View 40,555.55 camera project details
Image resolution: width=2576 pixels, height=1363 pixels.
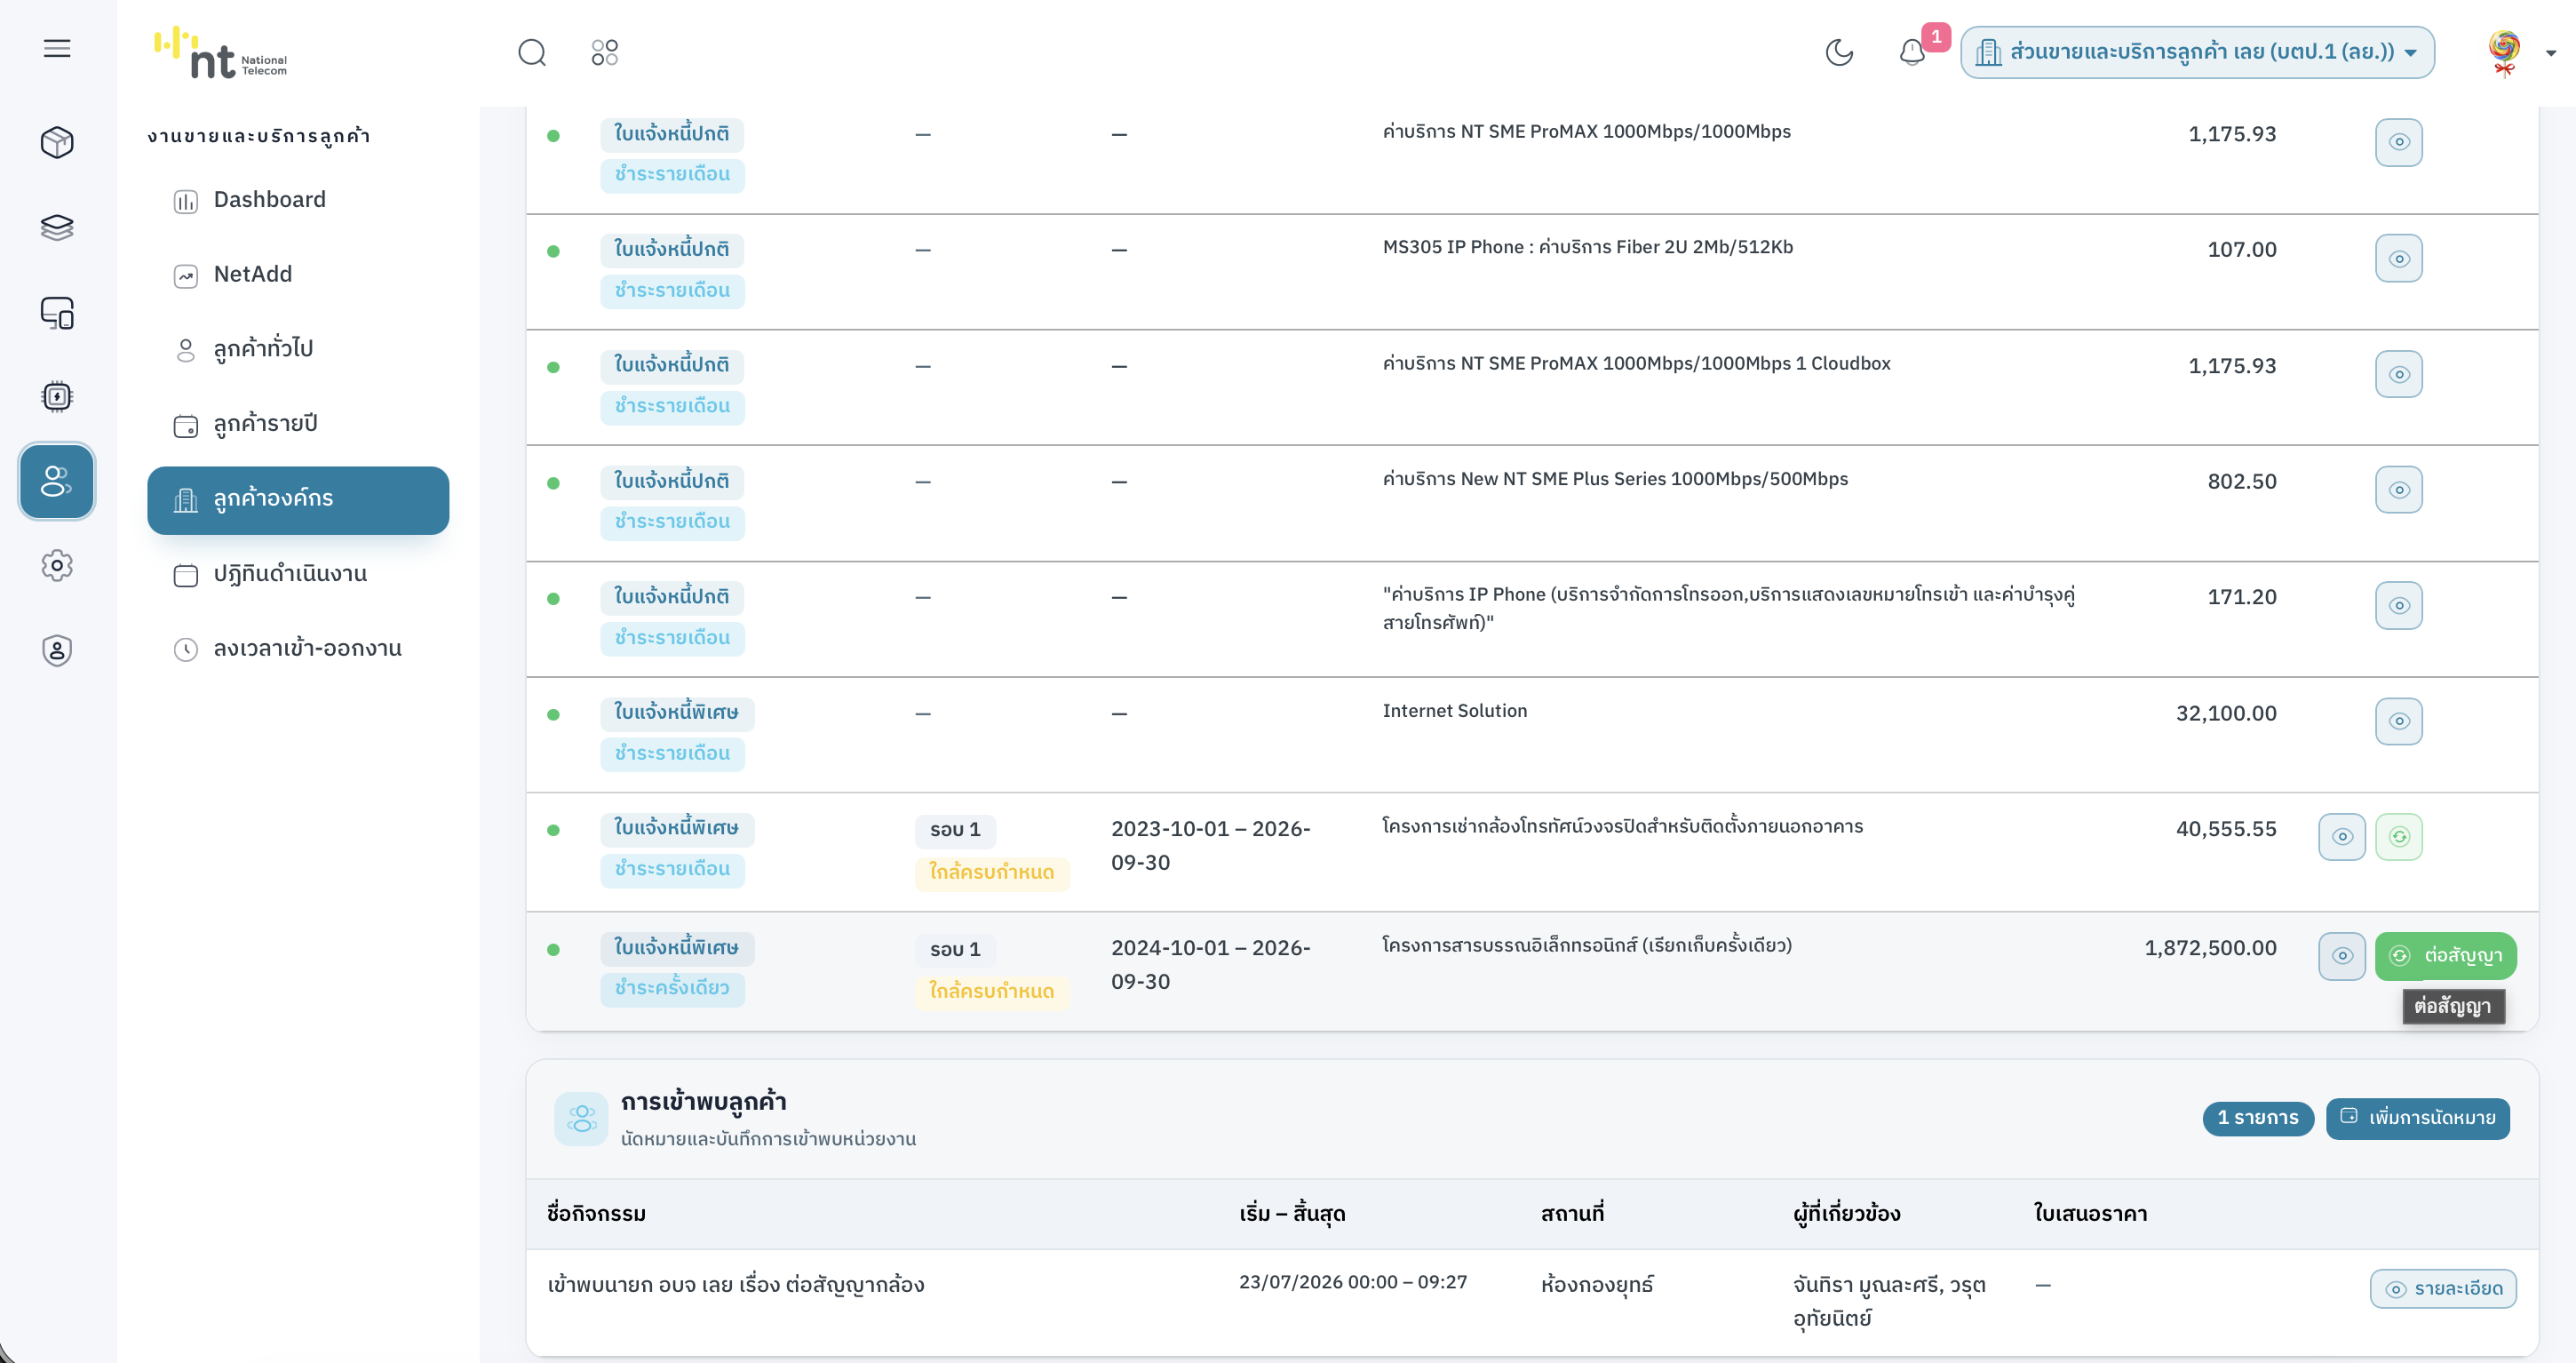pos(2342,836)
